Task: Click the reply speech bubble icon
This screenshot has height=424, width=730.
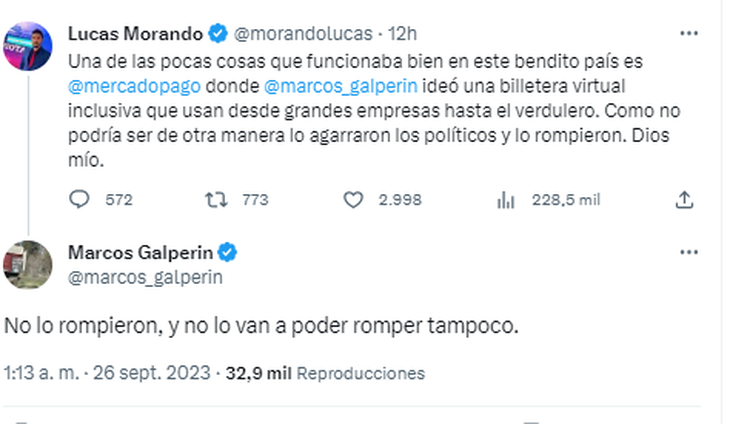Action: 80,200
